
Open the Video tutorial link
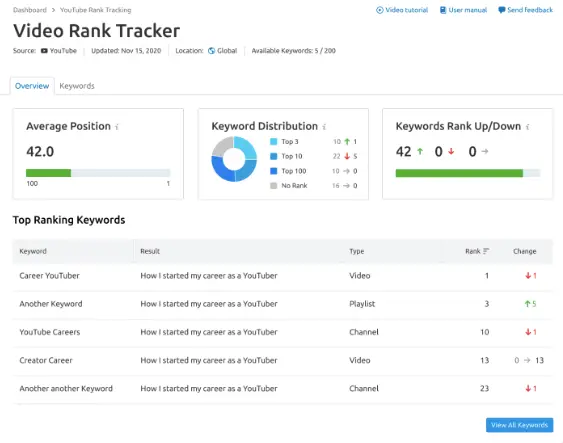coord(402,10)
